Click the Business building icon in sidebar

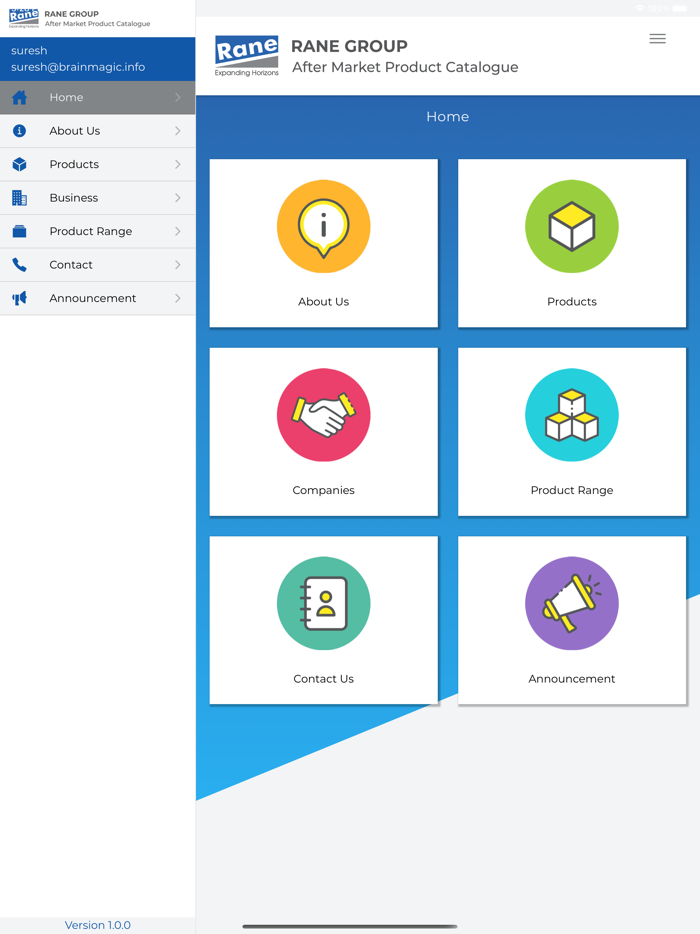(19, 198)
